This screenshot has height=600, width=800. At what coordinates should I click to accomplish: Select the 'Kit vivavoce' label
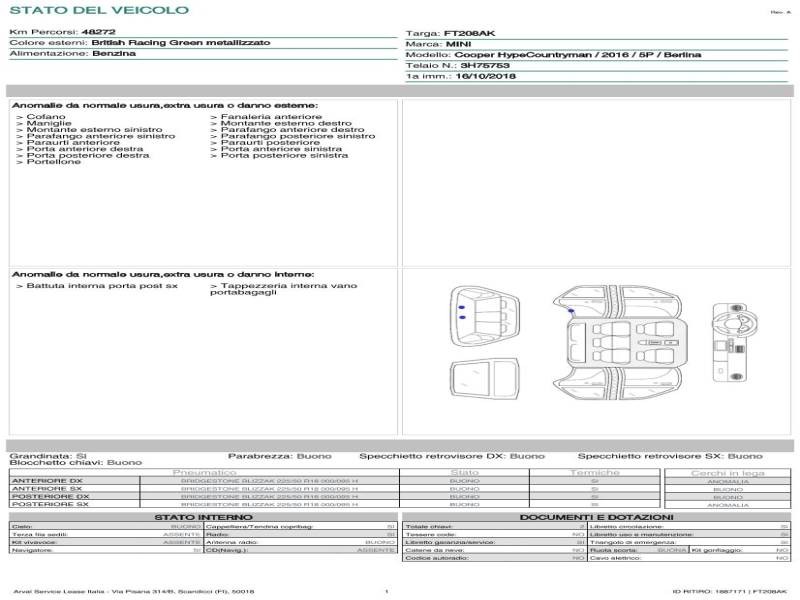point(34,542)
